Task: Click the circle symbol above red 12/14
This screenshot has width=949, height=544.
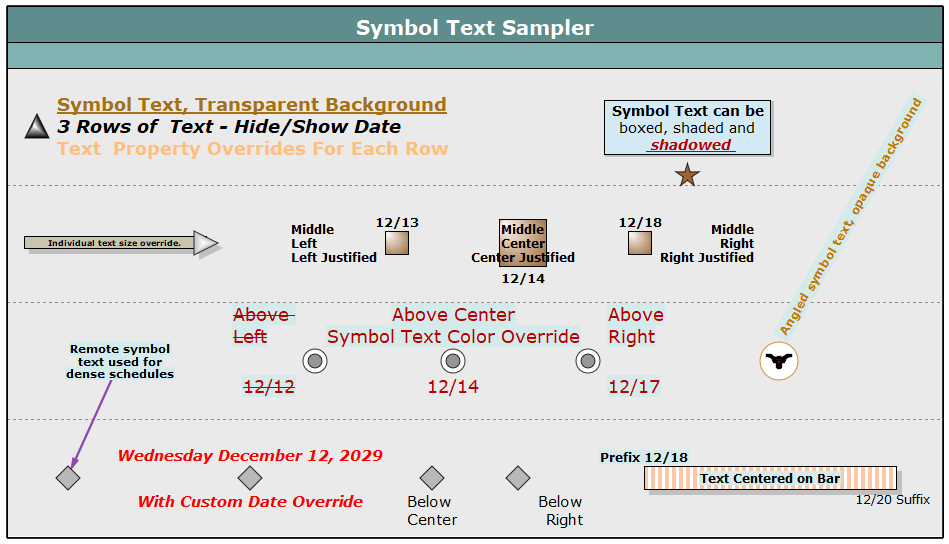Action: pos(453,361)
